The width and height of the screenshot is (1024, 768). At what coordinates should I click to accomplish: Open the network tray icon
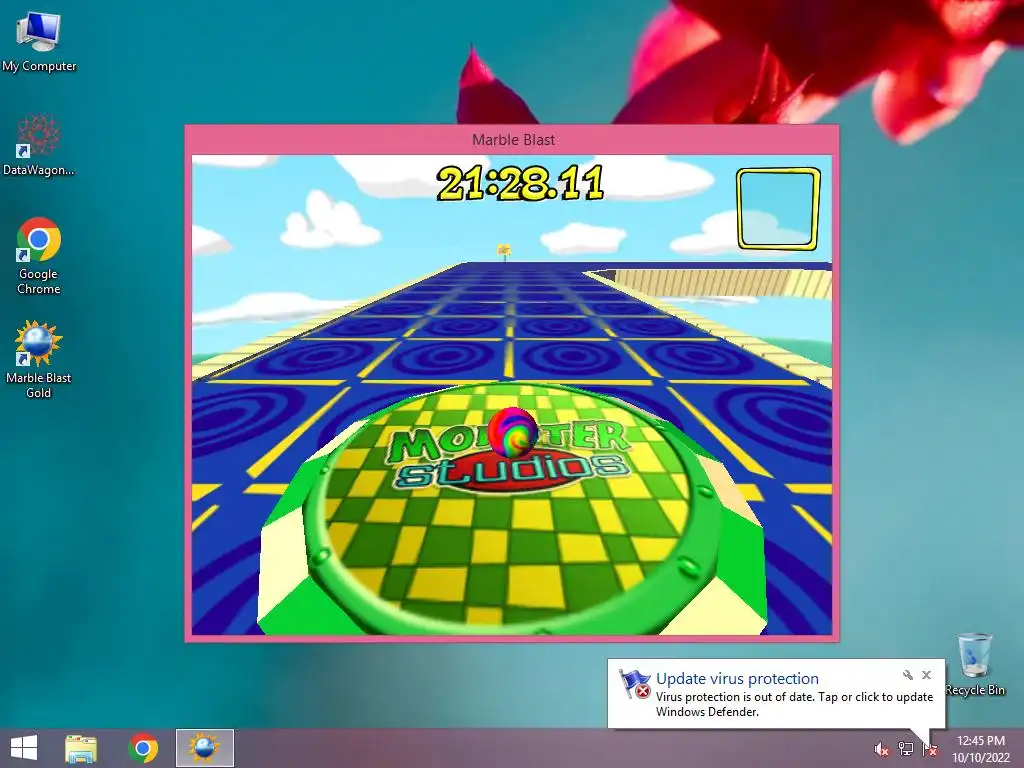click(906, 748)
